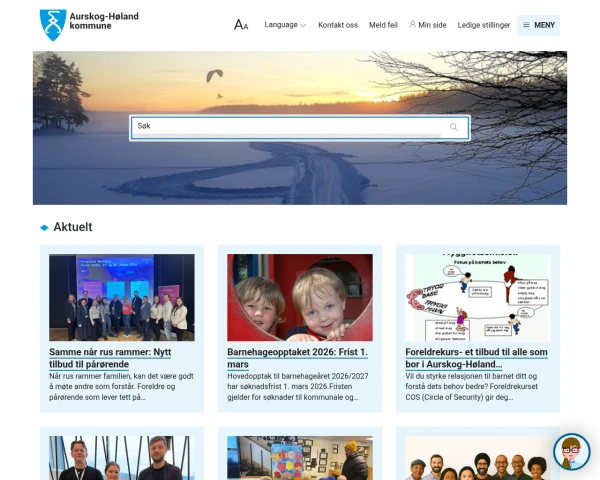Click the magnifying glass search icon
The height and width of the screenshot is (480, 600).
coord(454,127)
